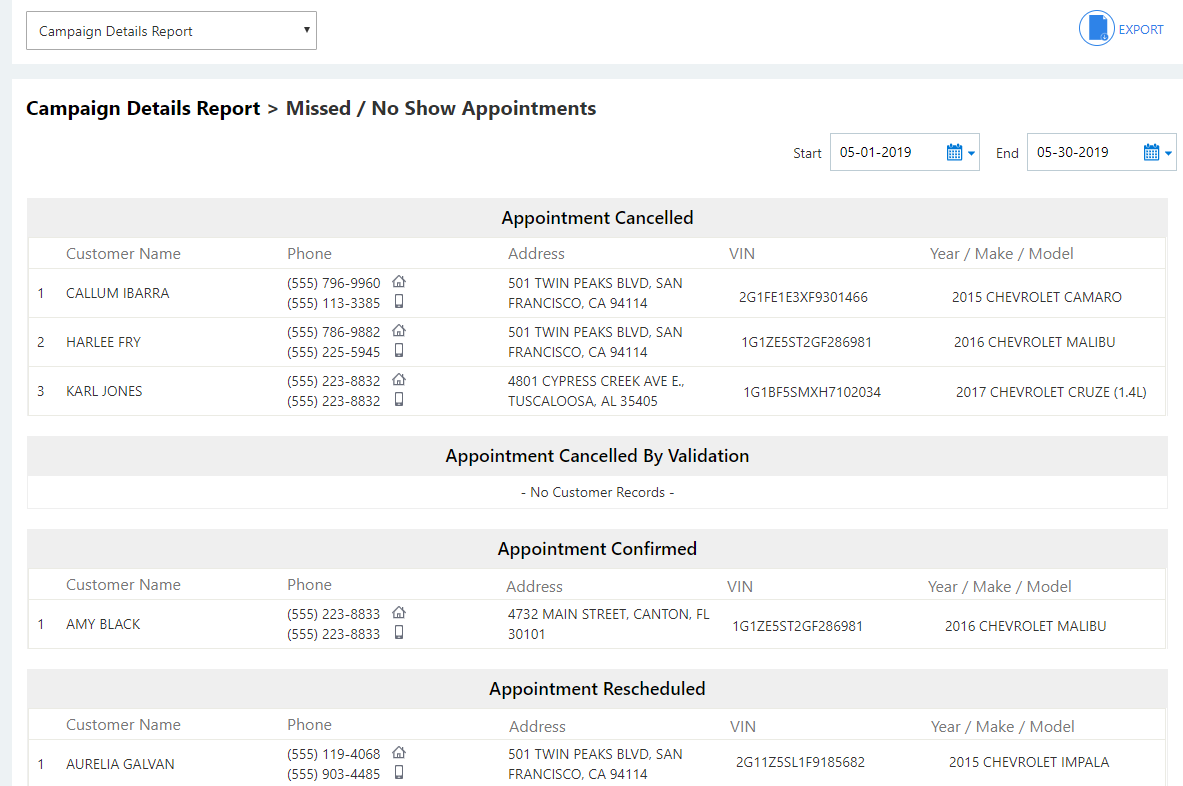Click the No Customer Records message
Image resolution: width=1183 pixels, height=786 pixels.
click(x=598, y=493)
